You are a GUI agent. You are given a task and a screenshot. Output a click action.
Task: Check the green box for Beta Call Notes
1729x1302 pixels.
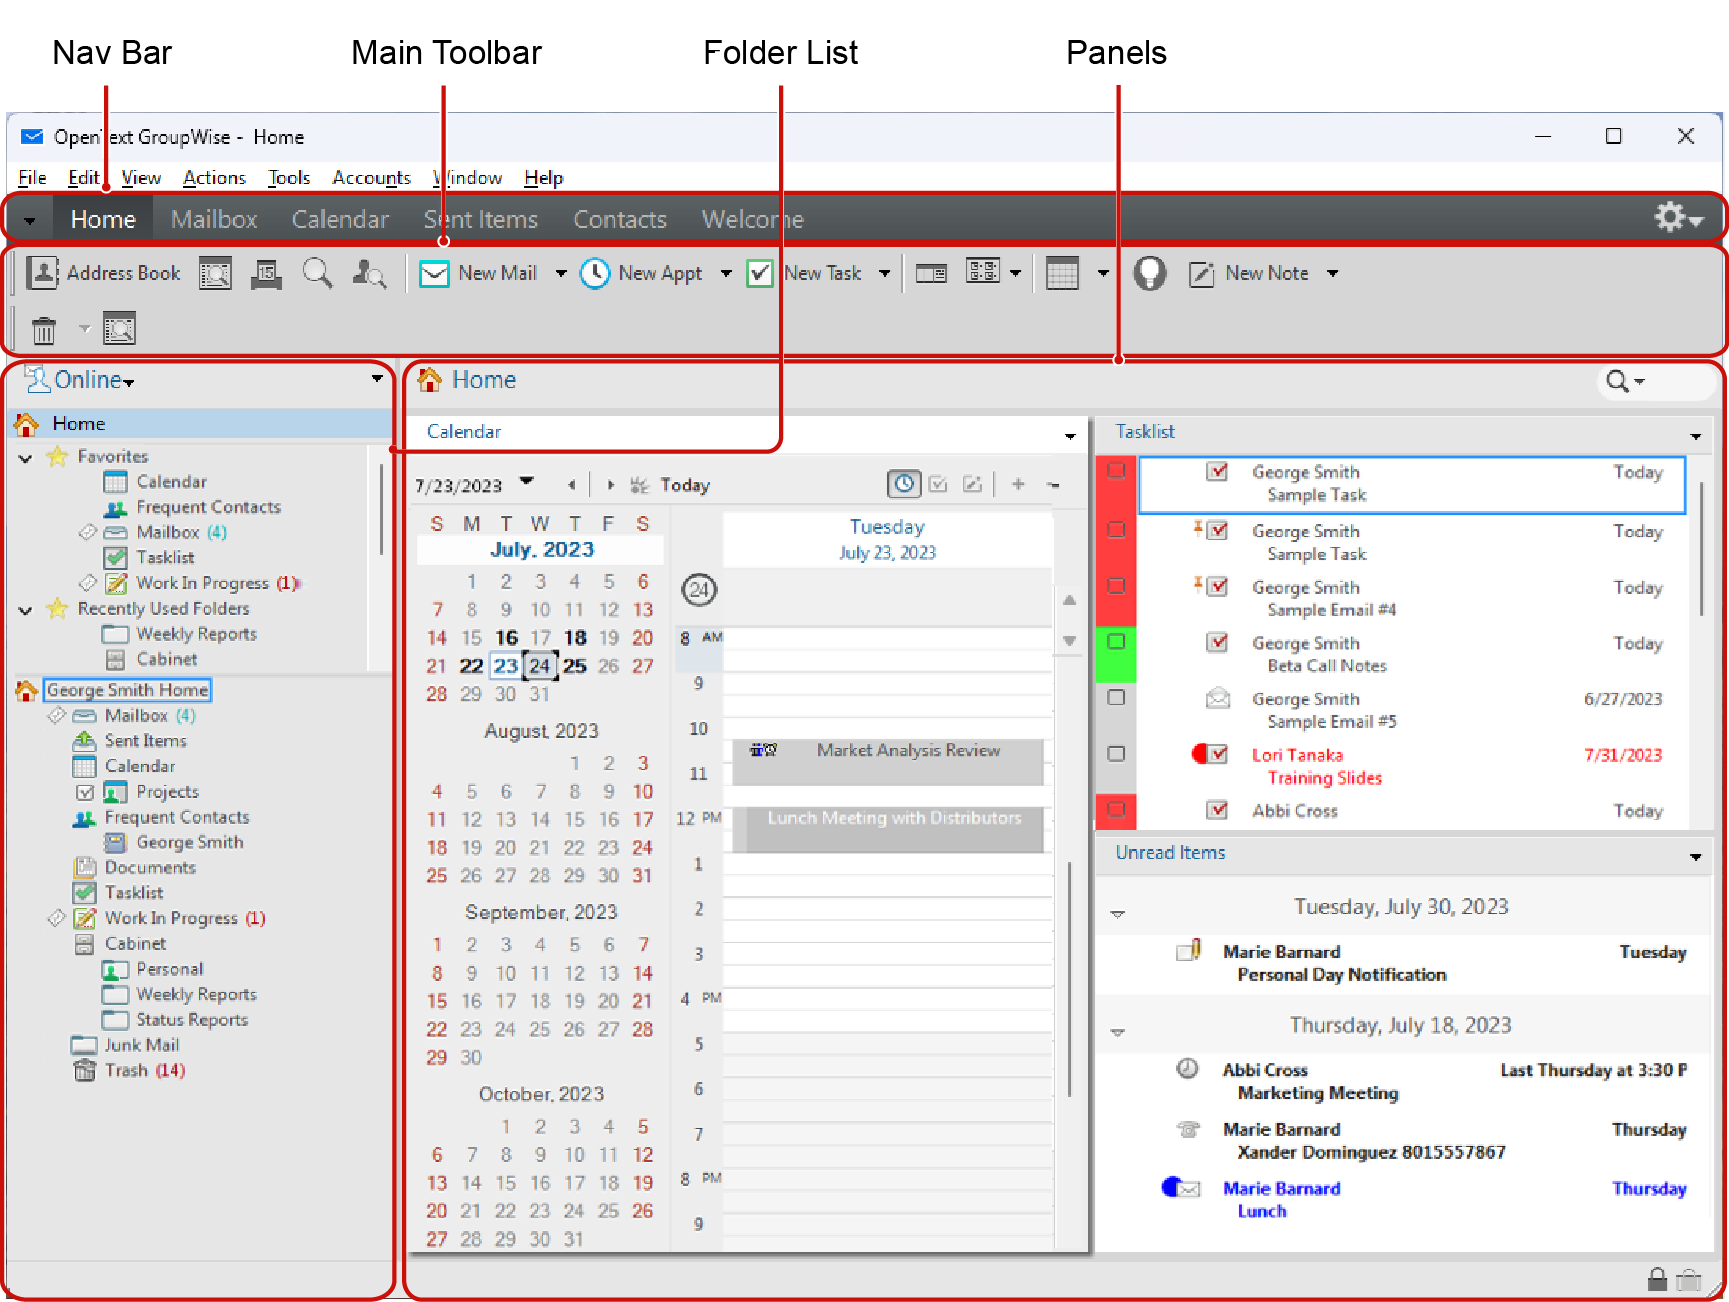click(1117, 641)
